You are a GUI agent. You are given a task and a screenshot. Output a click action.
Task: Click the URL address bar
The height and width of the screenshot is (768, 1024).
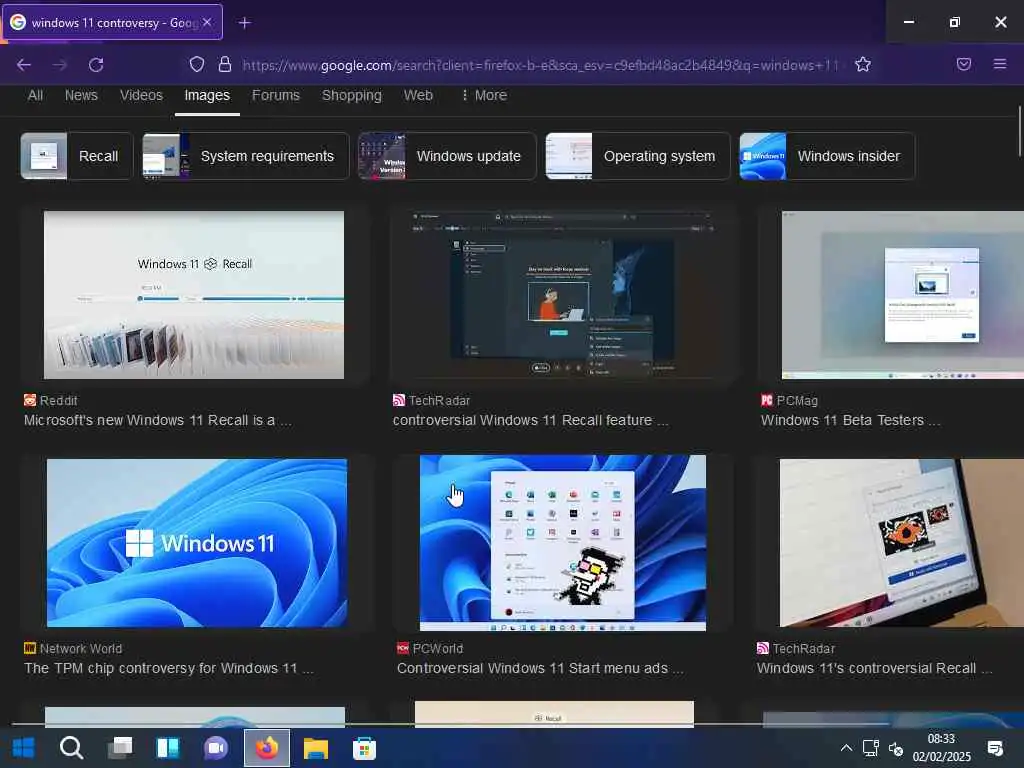point(540,65)
